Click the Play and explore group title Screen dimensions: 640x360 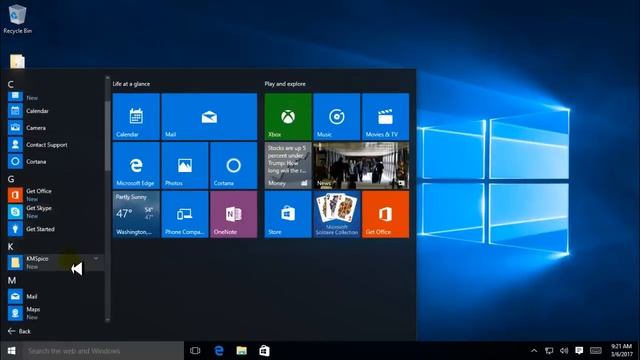[285, 84]
